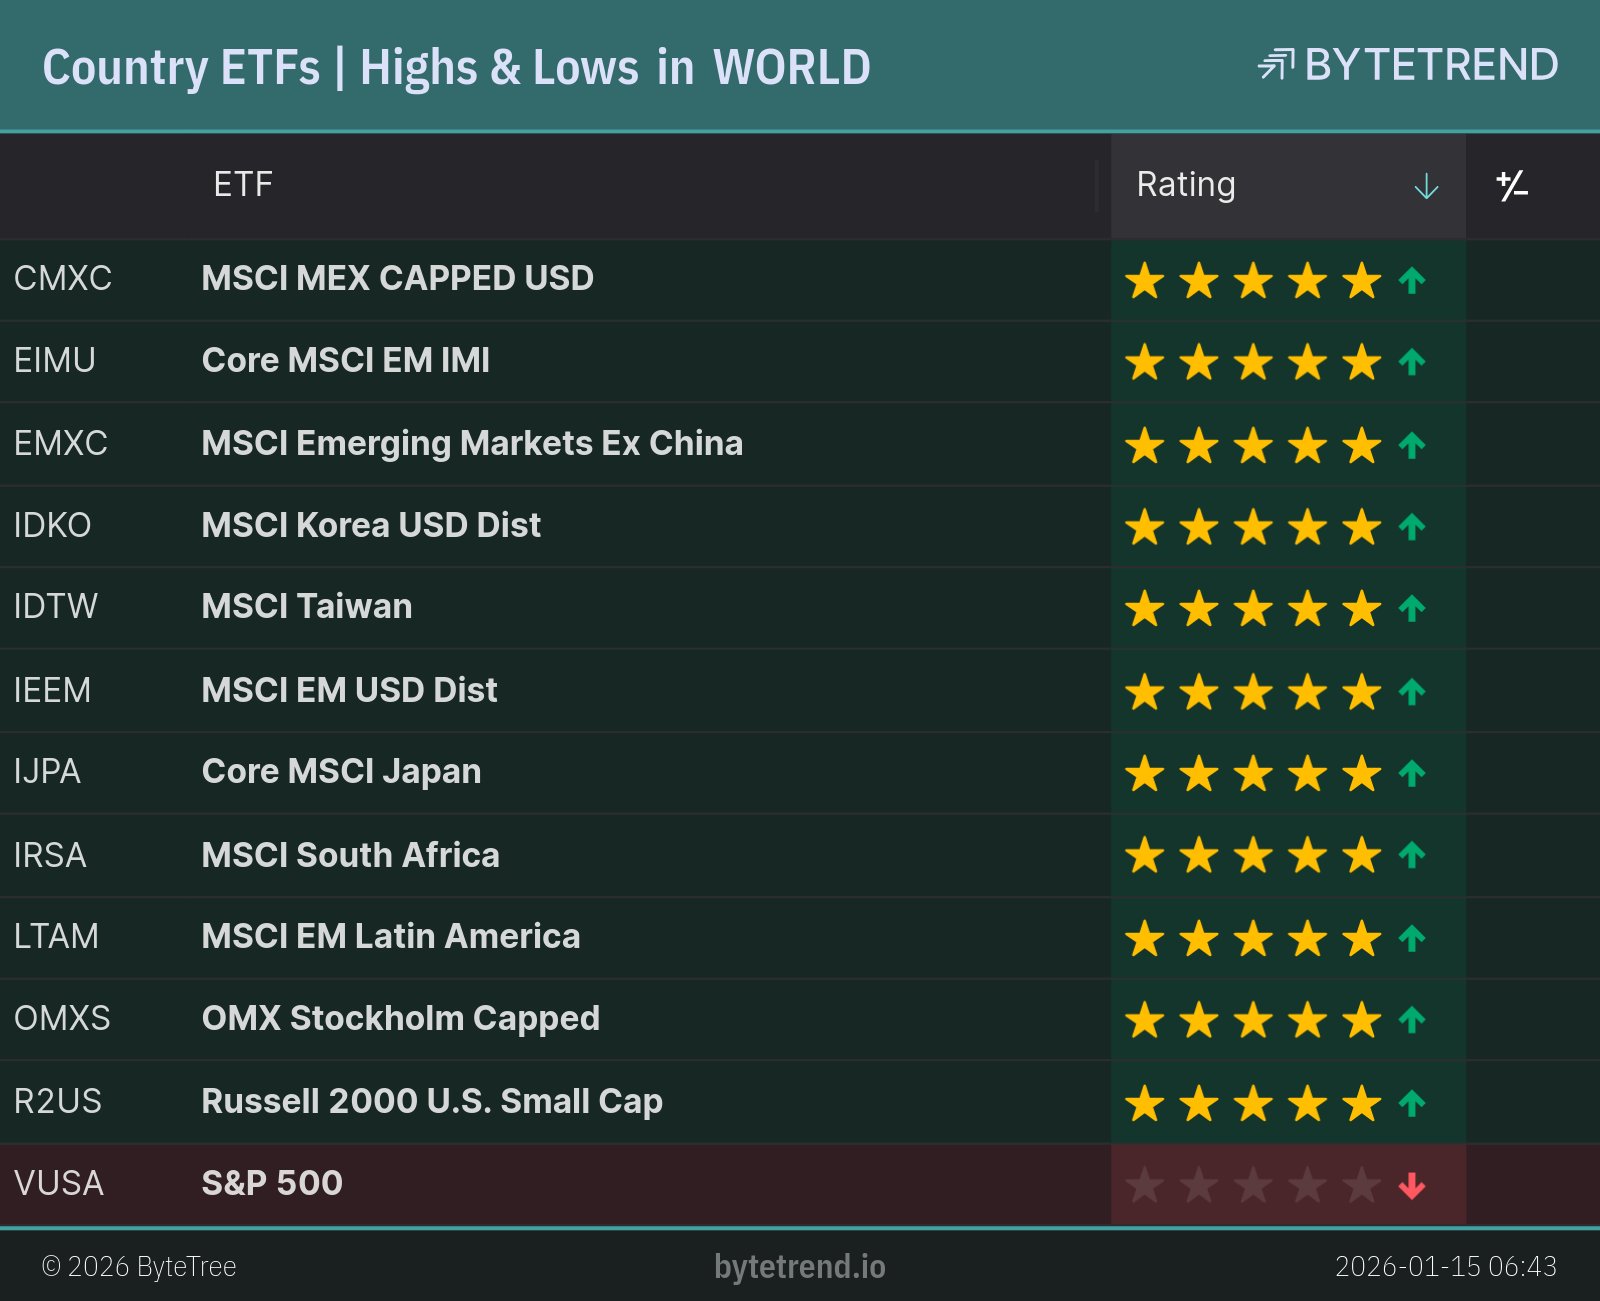Click the green up arrow for CMXC

click(1412, 280)
